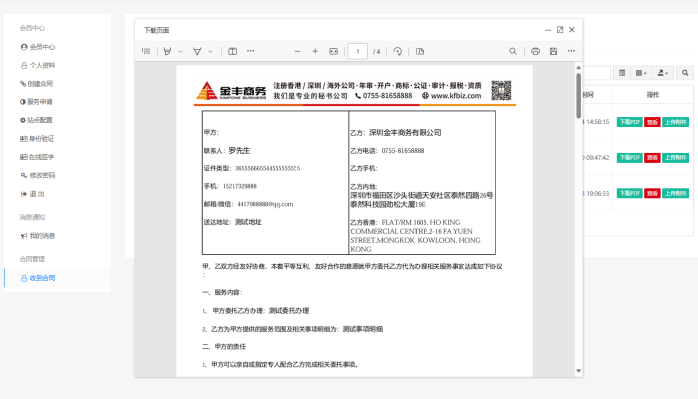
Task: Rotate the PDF page
Action: click(398, 51)
